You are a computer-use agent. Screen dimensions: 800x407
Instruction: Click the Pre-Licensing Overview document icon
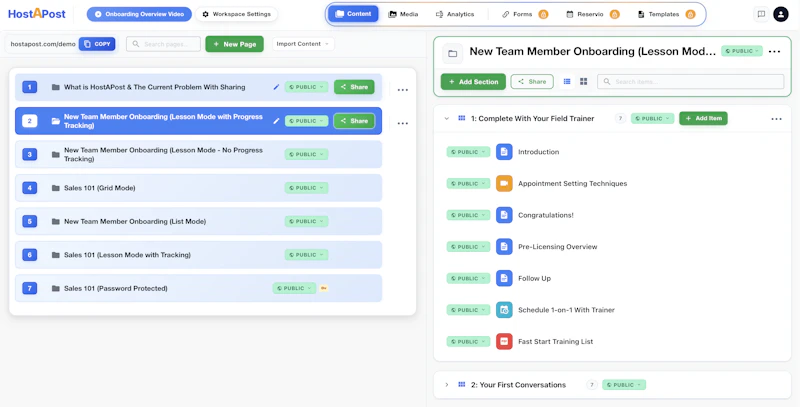(x=504, y=247)
